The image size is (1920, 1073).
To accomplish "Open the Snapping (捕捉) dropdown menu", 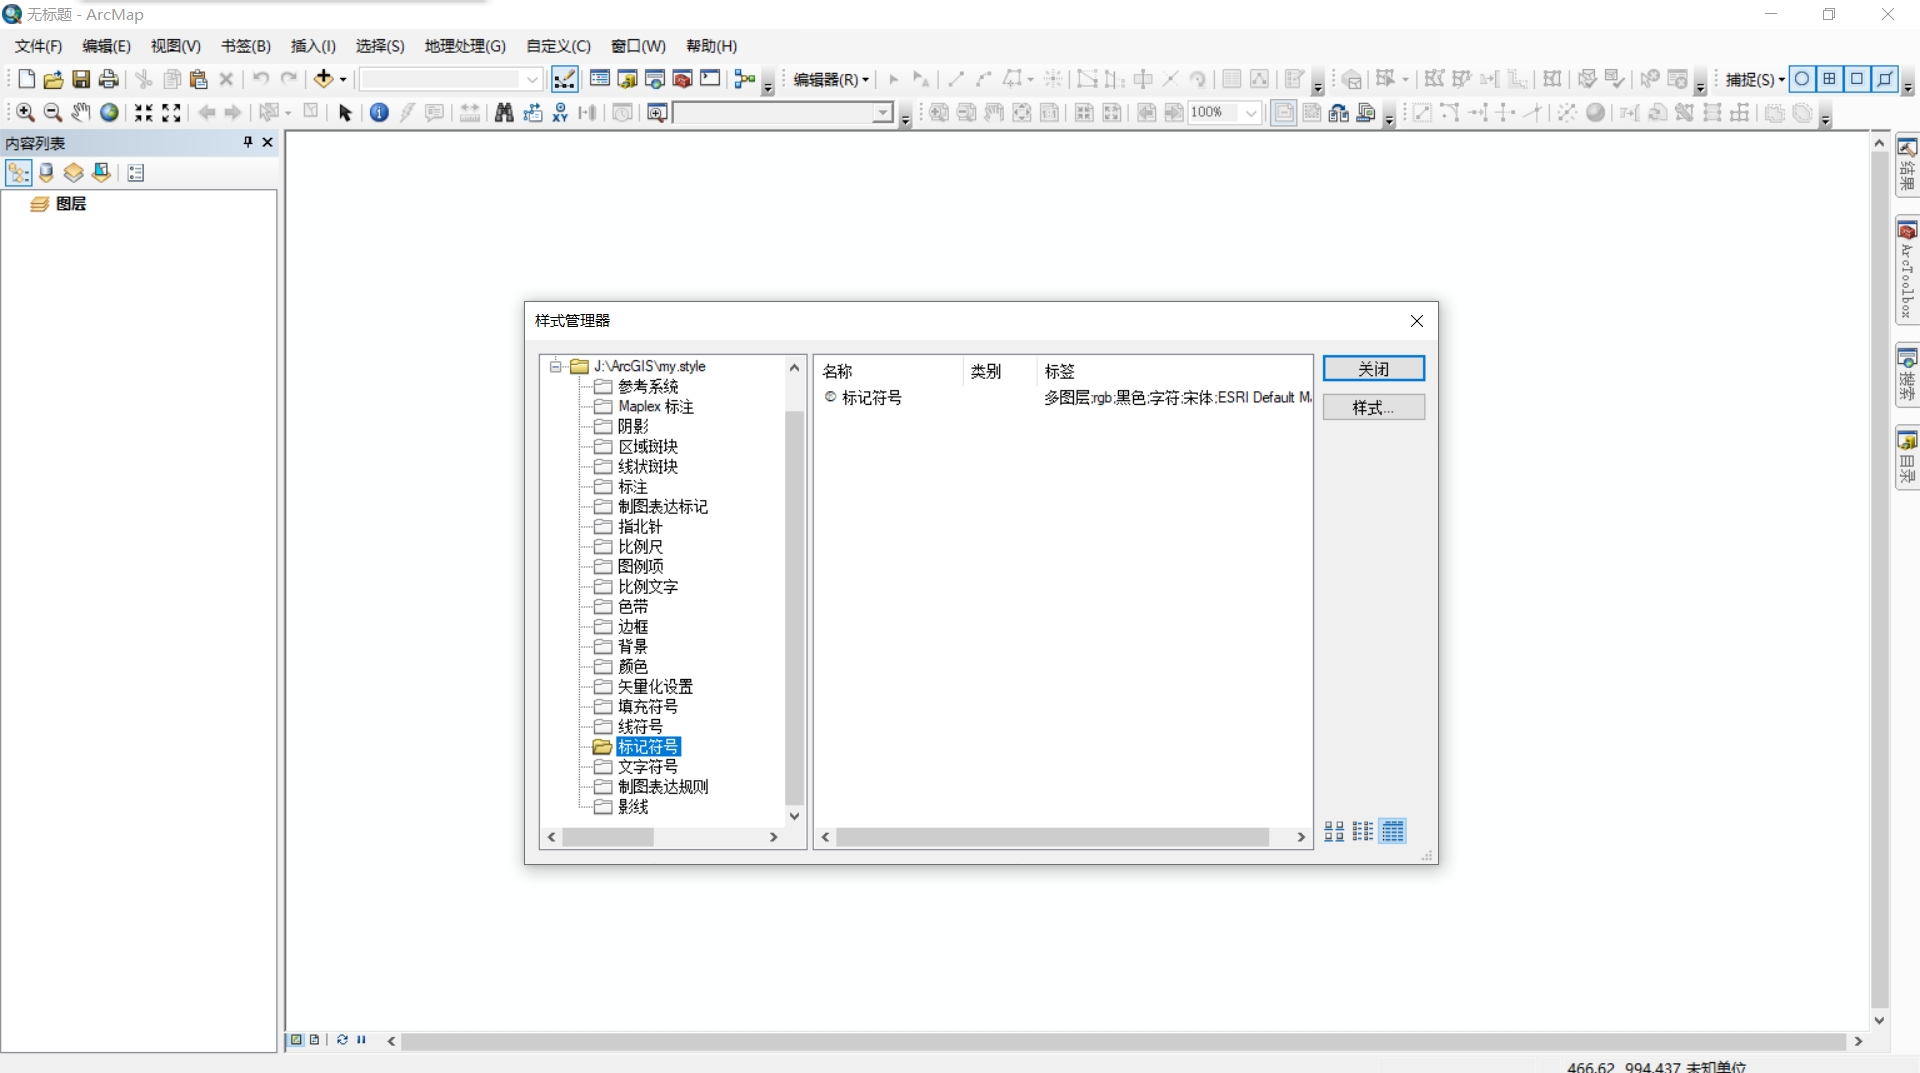I will [x=1755, y=80].
